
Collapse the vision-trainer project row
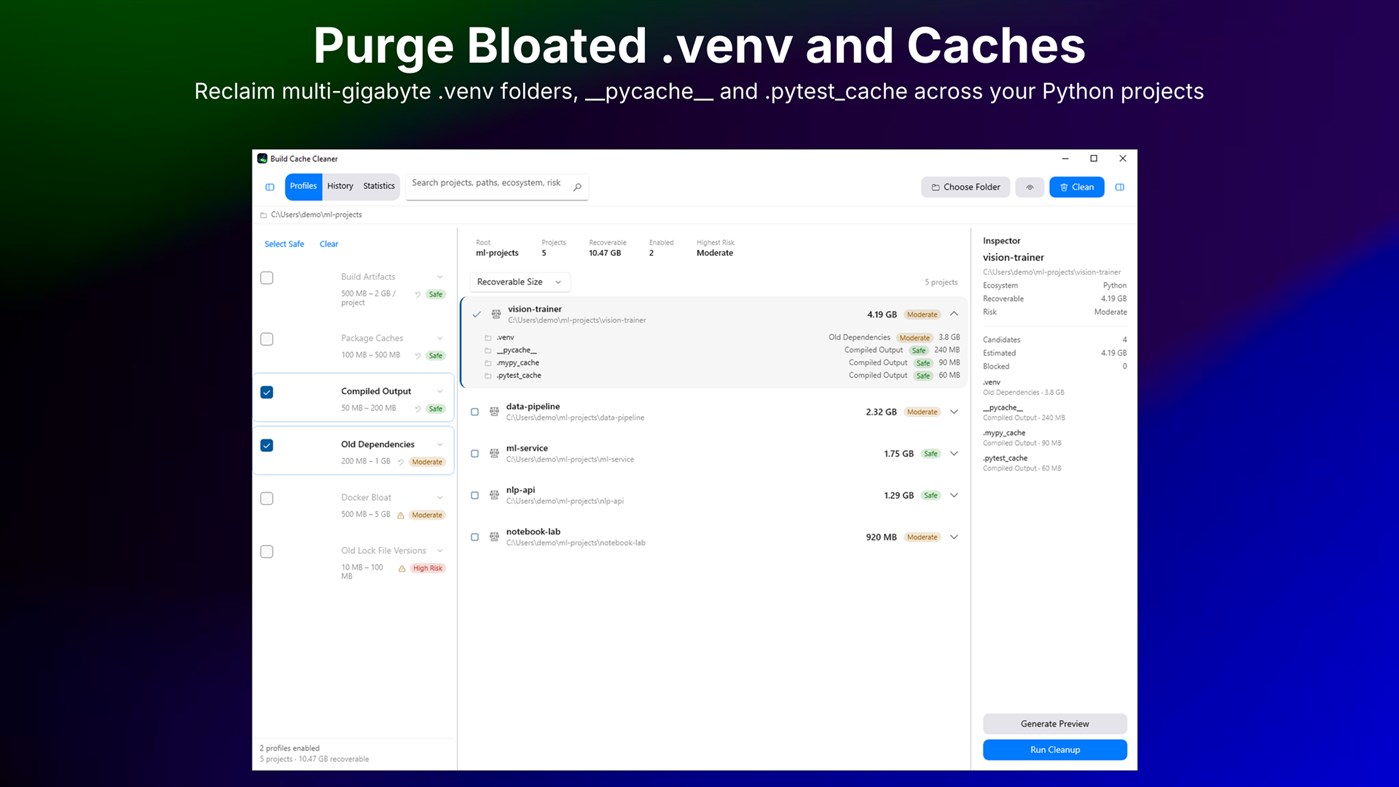coord(954,314)
